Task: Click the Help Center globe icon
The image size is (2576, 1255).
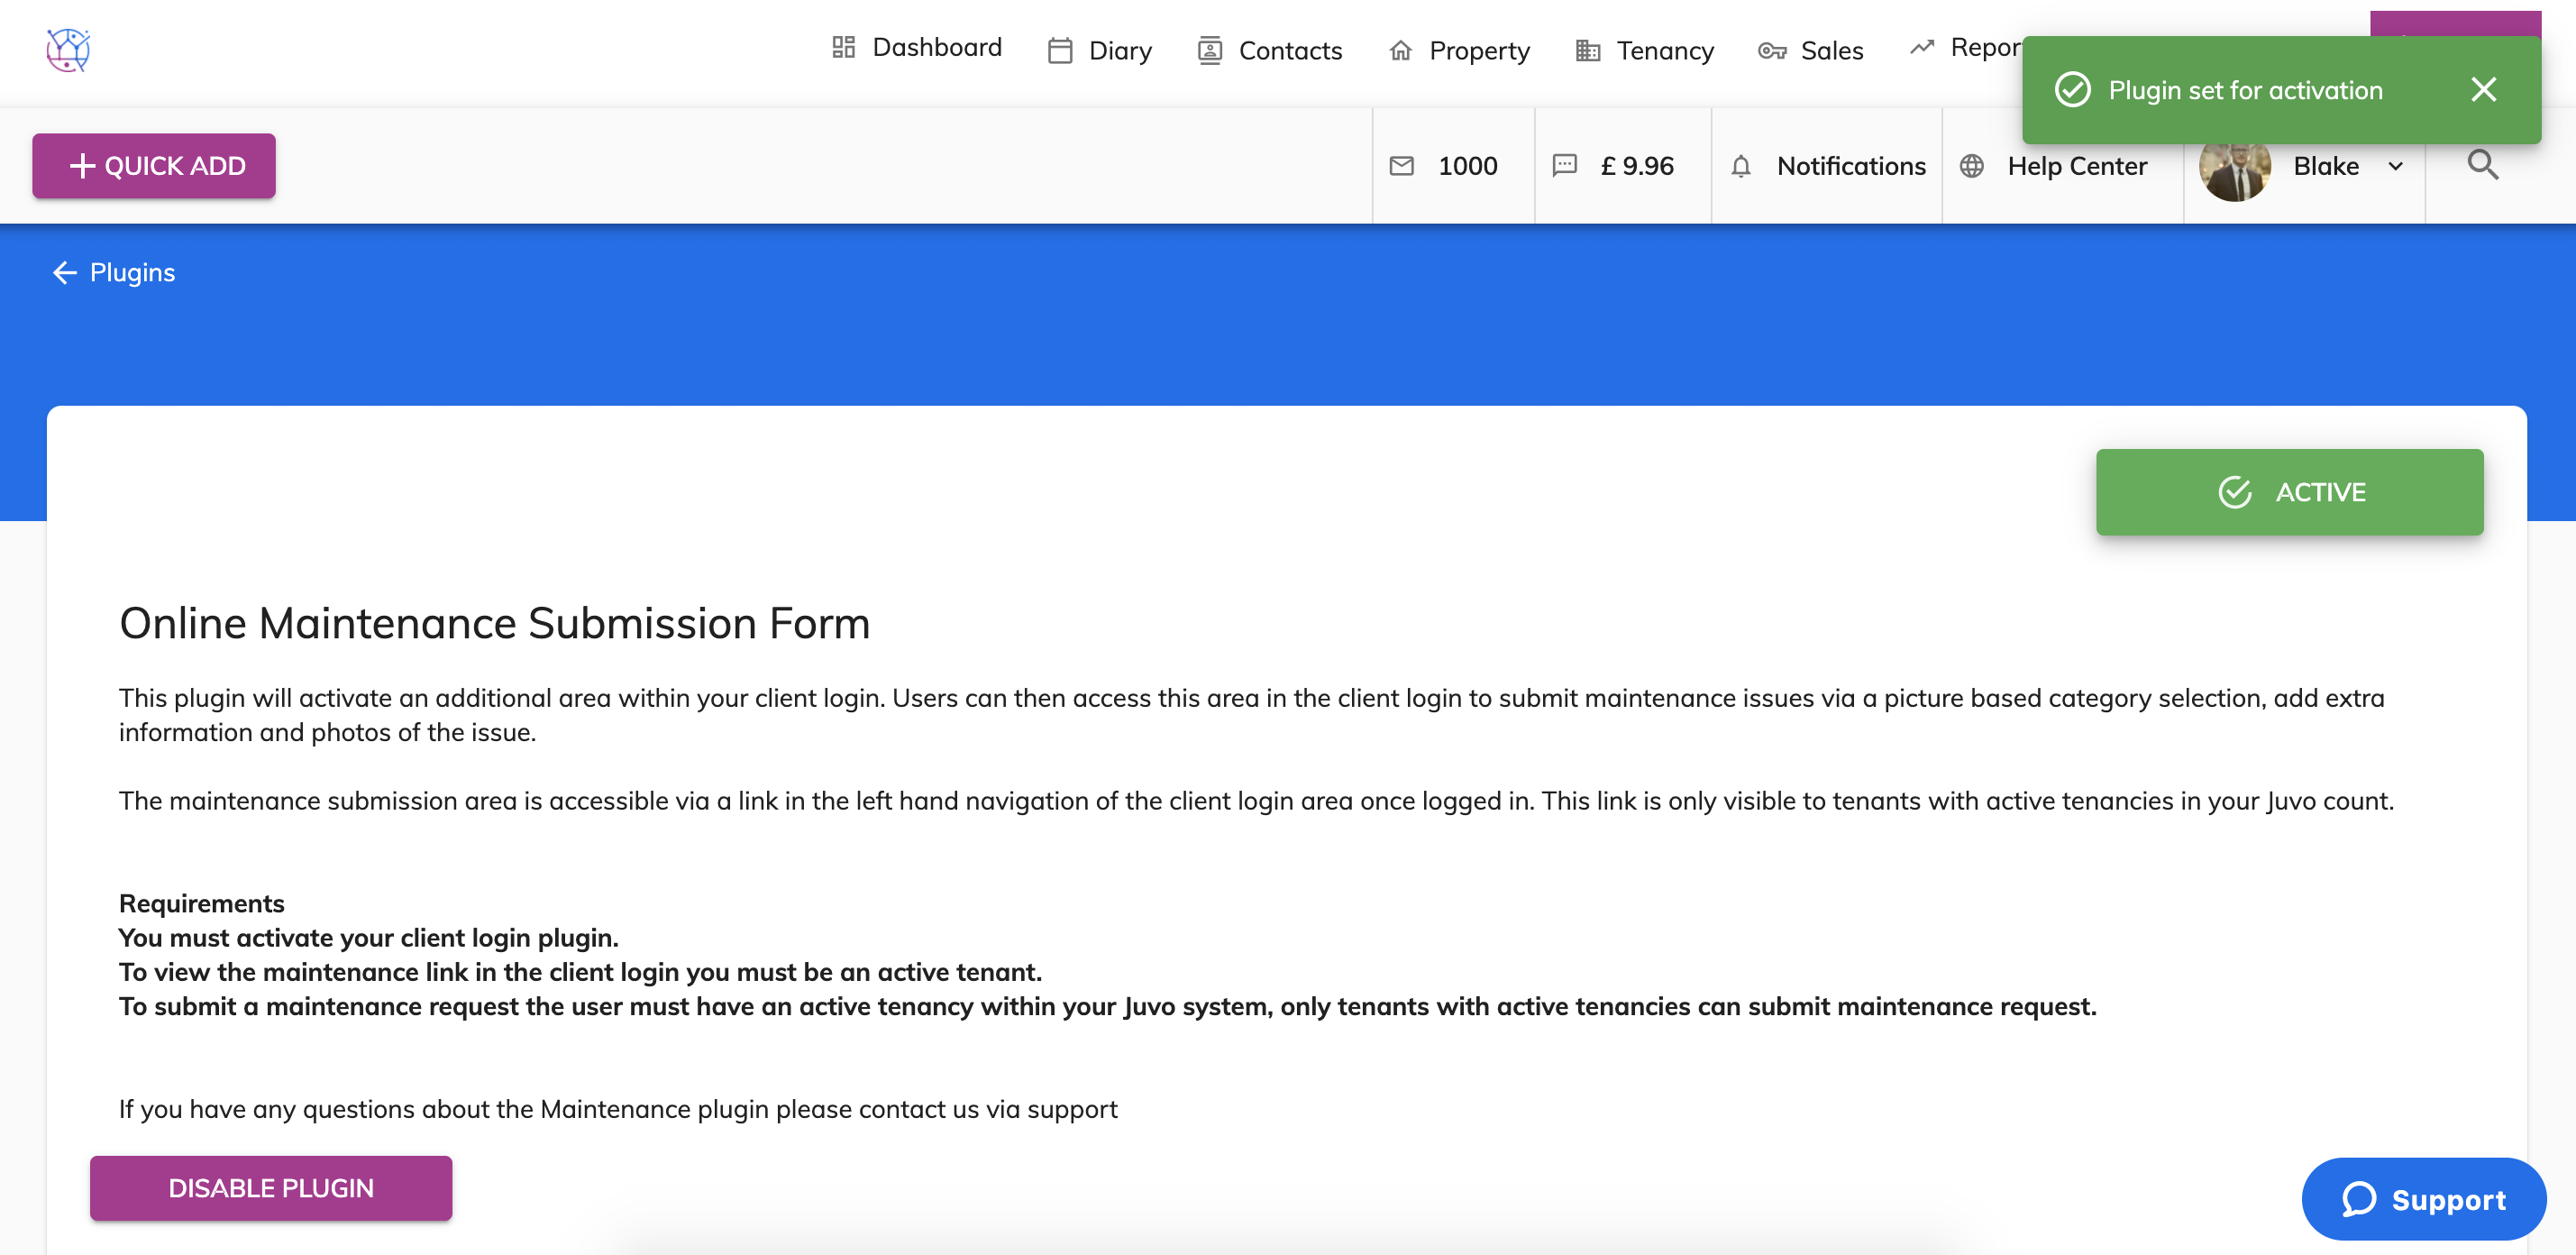Action: [x=1971, y=166]
